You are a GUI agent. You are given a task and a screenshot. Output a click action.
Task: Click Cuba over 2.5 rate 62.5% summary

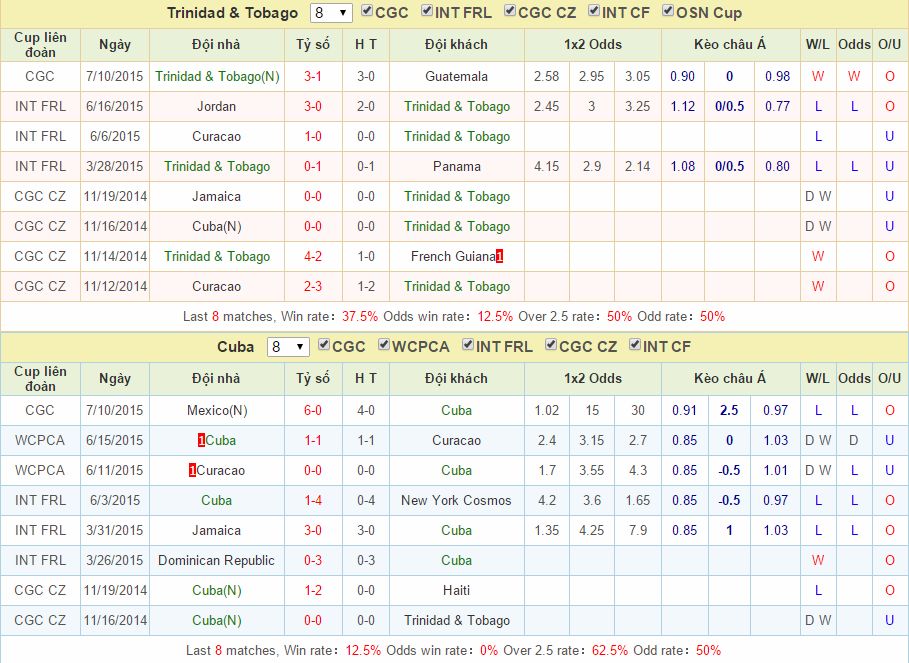tap(609, 650)
